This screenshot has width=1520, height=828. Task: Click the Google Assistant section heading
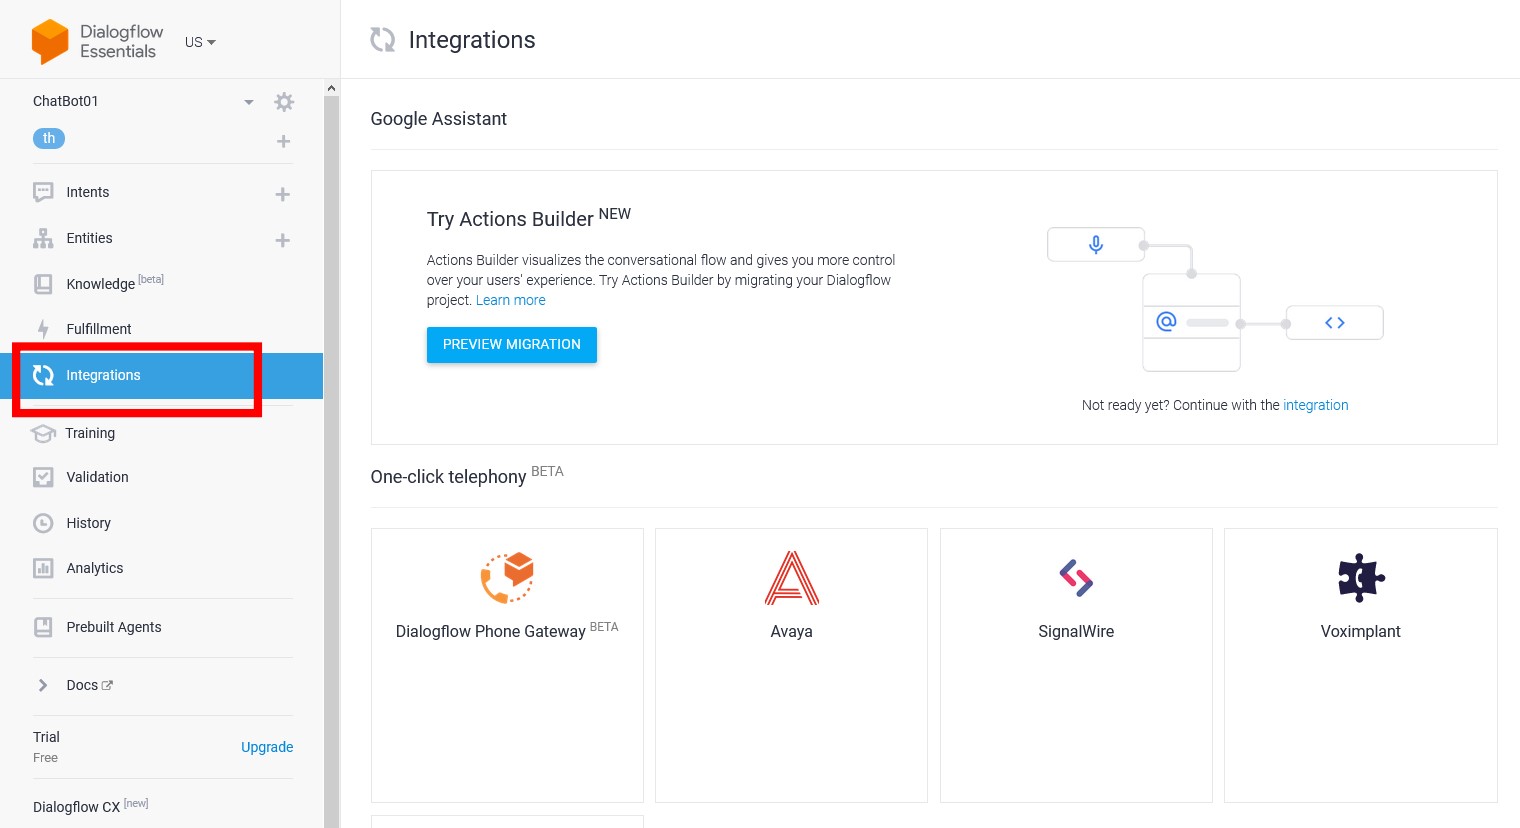click(x=439, y=119)
